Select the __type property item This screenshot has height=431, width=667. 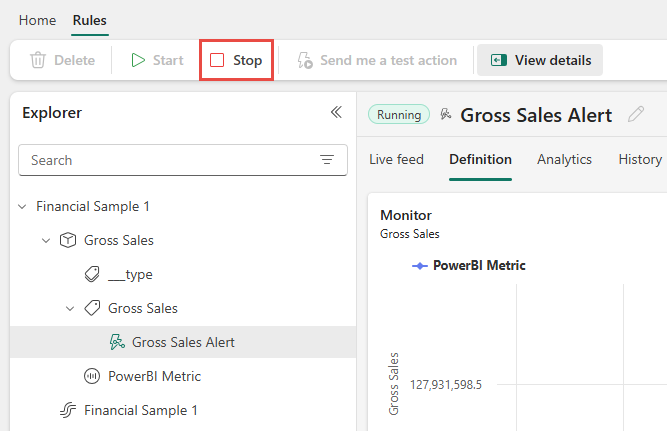(x=130, y=274)
